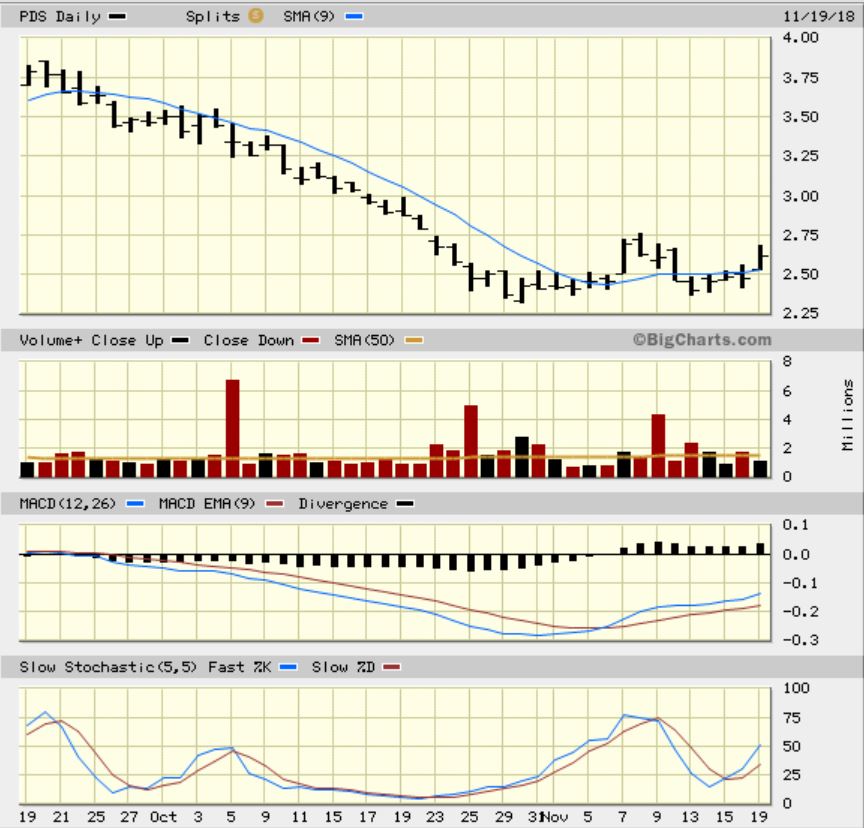Click the Nov date axis label
The image size is (864, 828).
[x=555, y=816]
